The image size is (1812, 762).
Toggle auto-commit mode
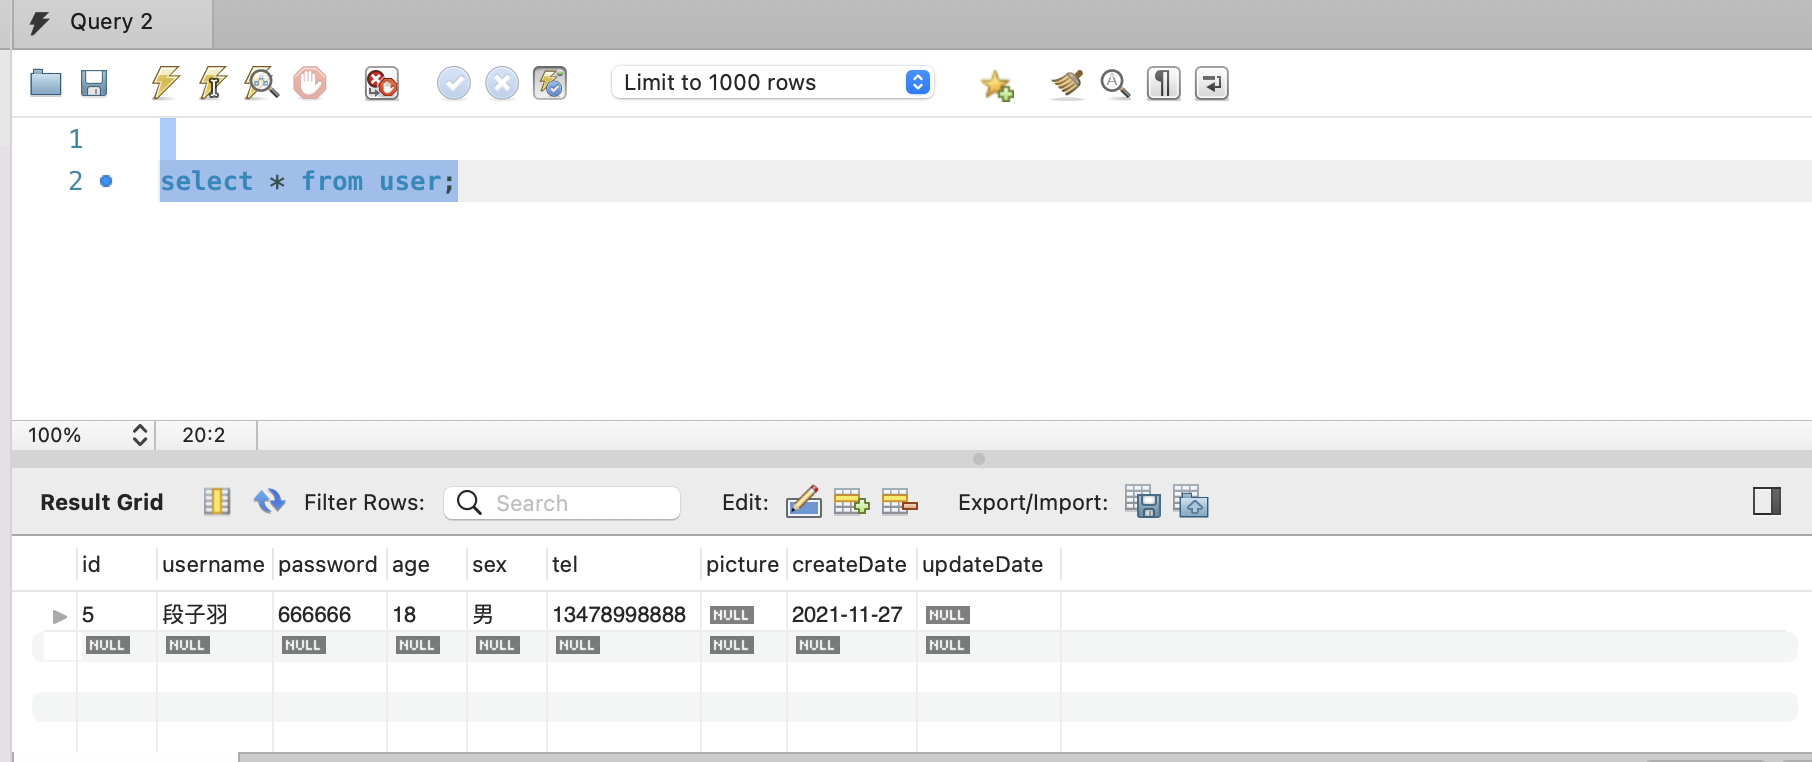(550, 83)
